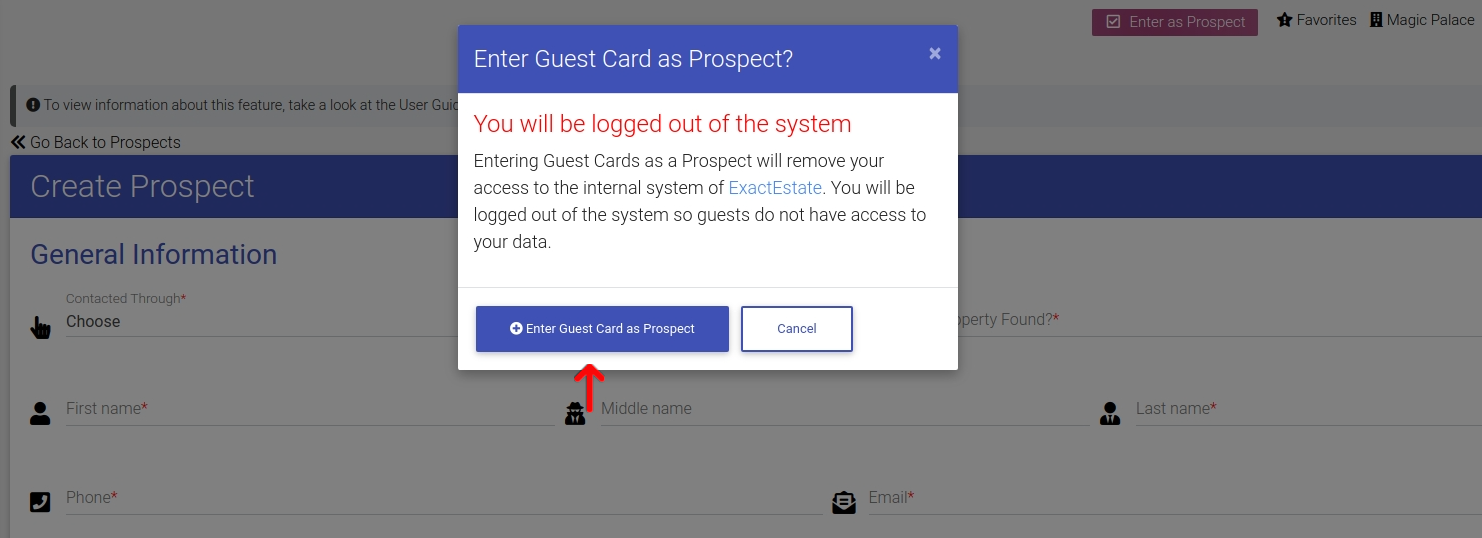This screenshot has height=538, width=1482.
Task: Click the spy icon beside Middle name
Action: tap(575, 414)
